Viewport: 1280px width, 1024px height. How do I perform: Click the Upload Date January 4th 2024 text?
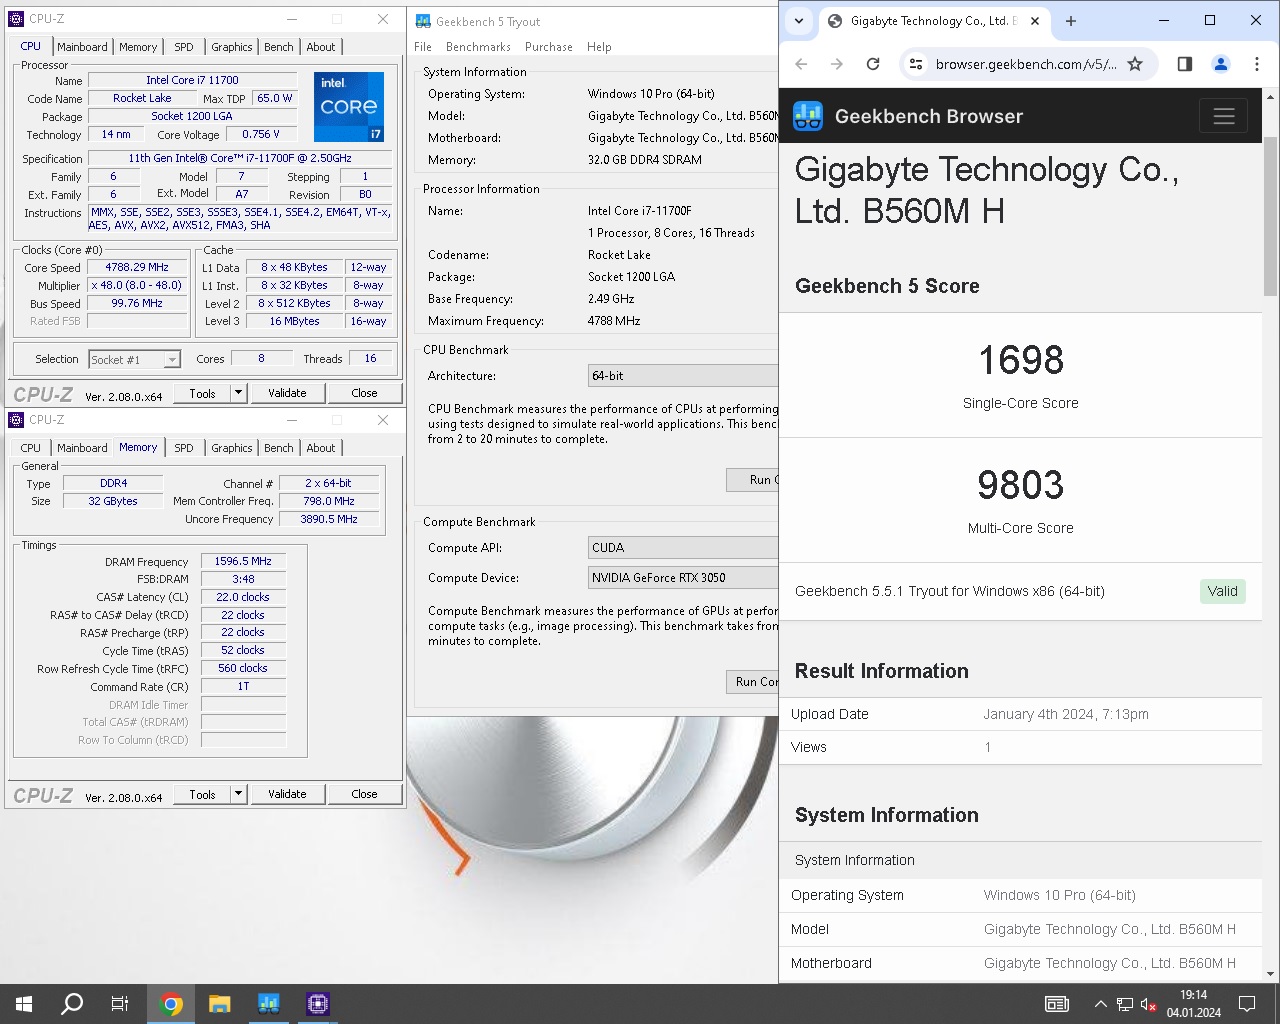pos(1066,714)
